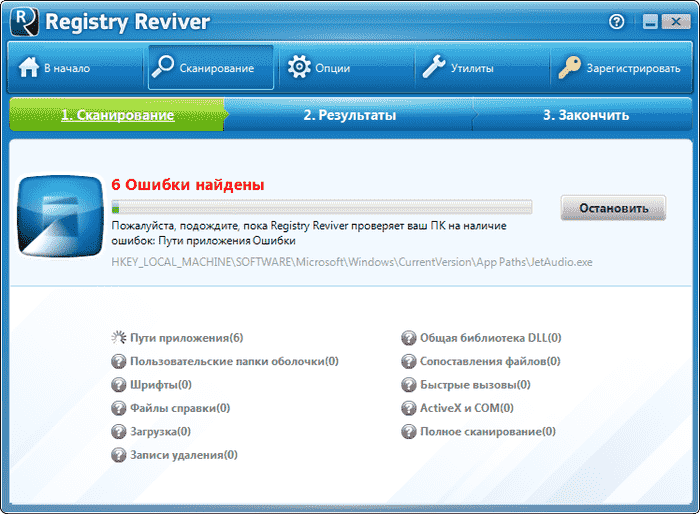Click the magnifier icon for Сканирование
Image resolution: width=700 pixels, height=514 pixels.
pyautogui.click(x=163, y=68)
